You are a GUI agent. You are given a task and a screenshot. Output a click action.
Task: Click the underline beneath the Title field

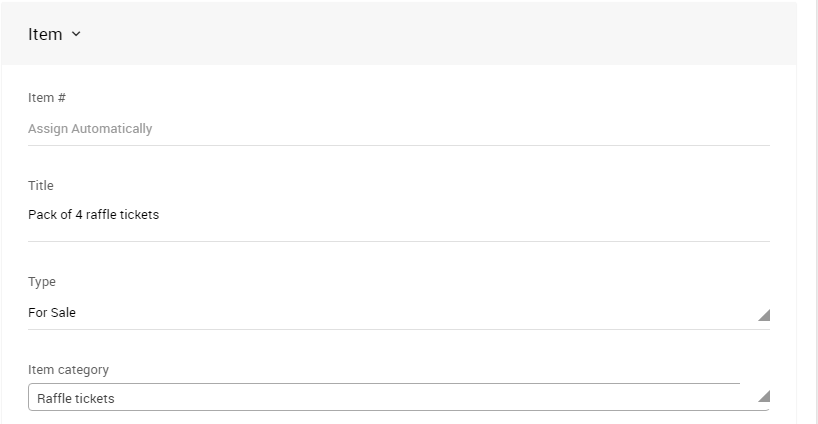pos(399,241)
